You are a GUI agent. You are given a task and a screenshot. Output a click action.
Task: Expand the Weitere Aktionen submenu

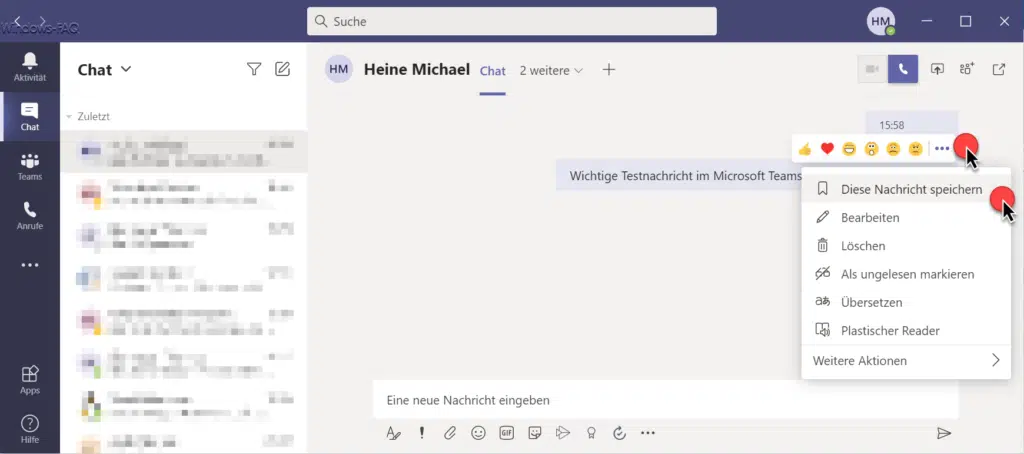point(906,360)
